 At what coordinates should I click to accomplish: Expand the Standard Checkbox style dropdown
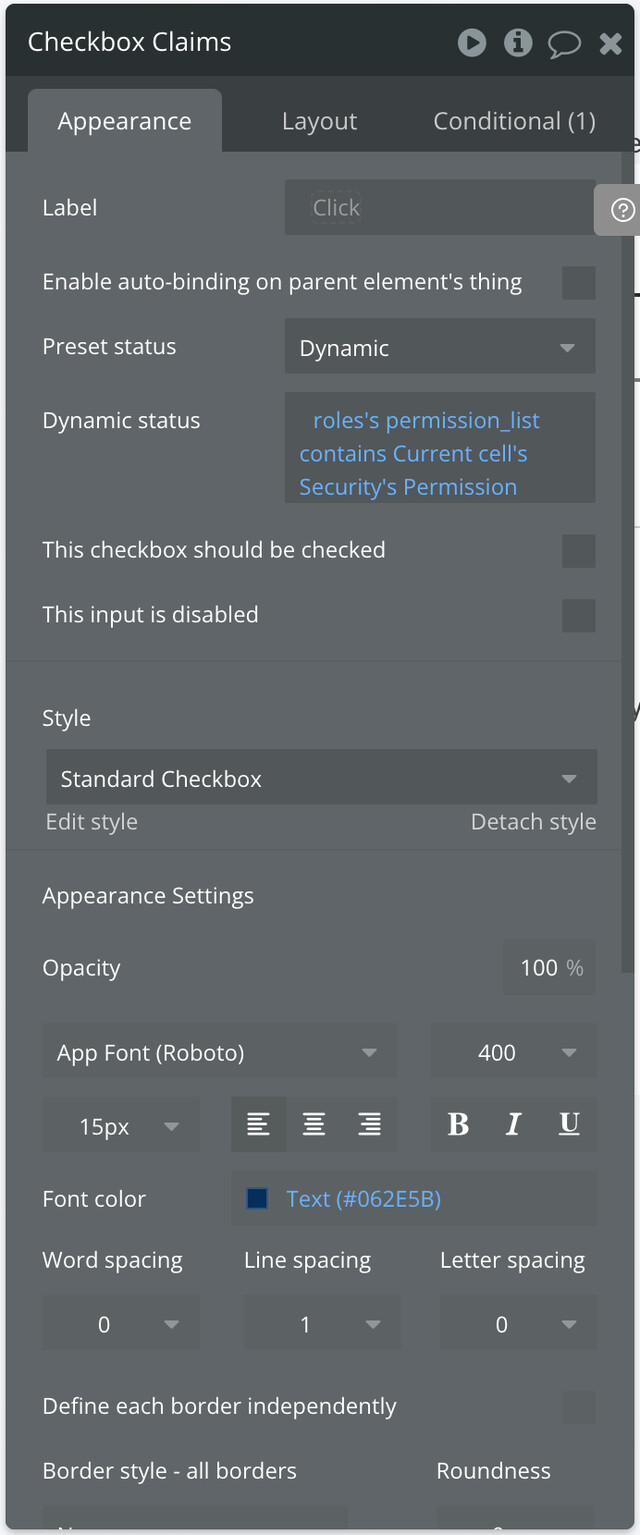(321, 778)
